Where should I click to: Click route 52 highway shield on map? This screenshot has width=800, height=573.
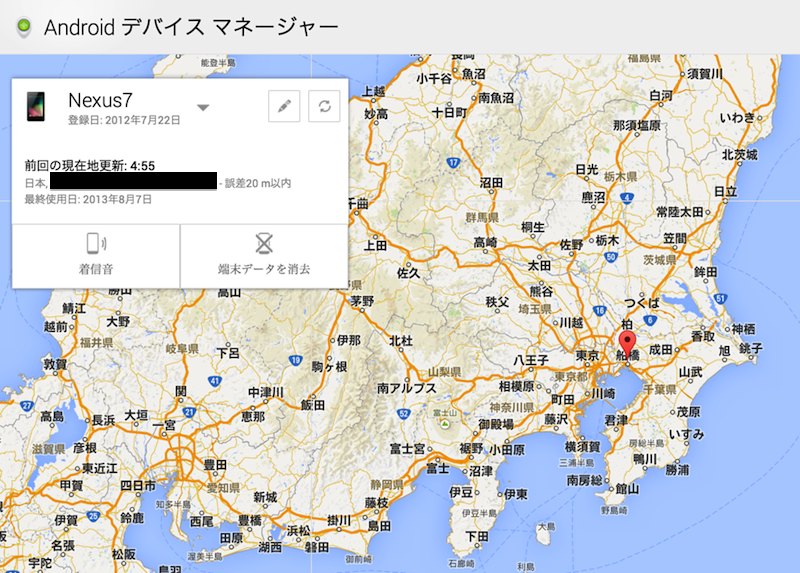pos(404,413)
